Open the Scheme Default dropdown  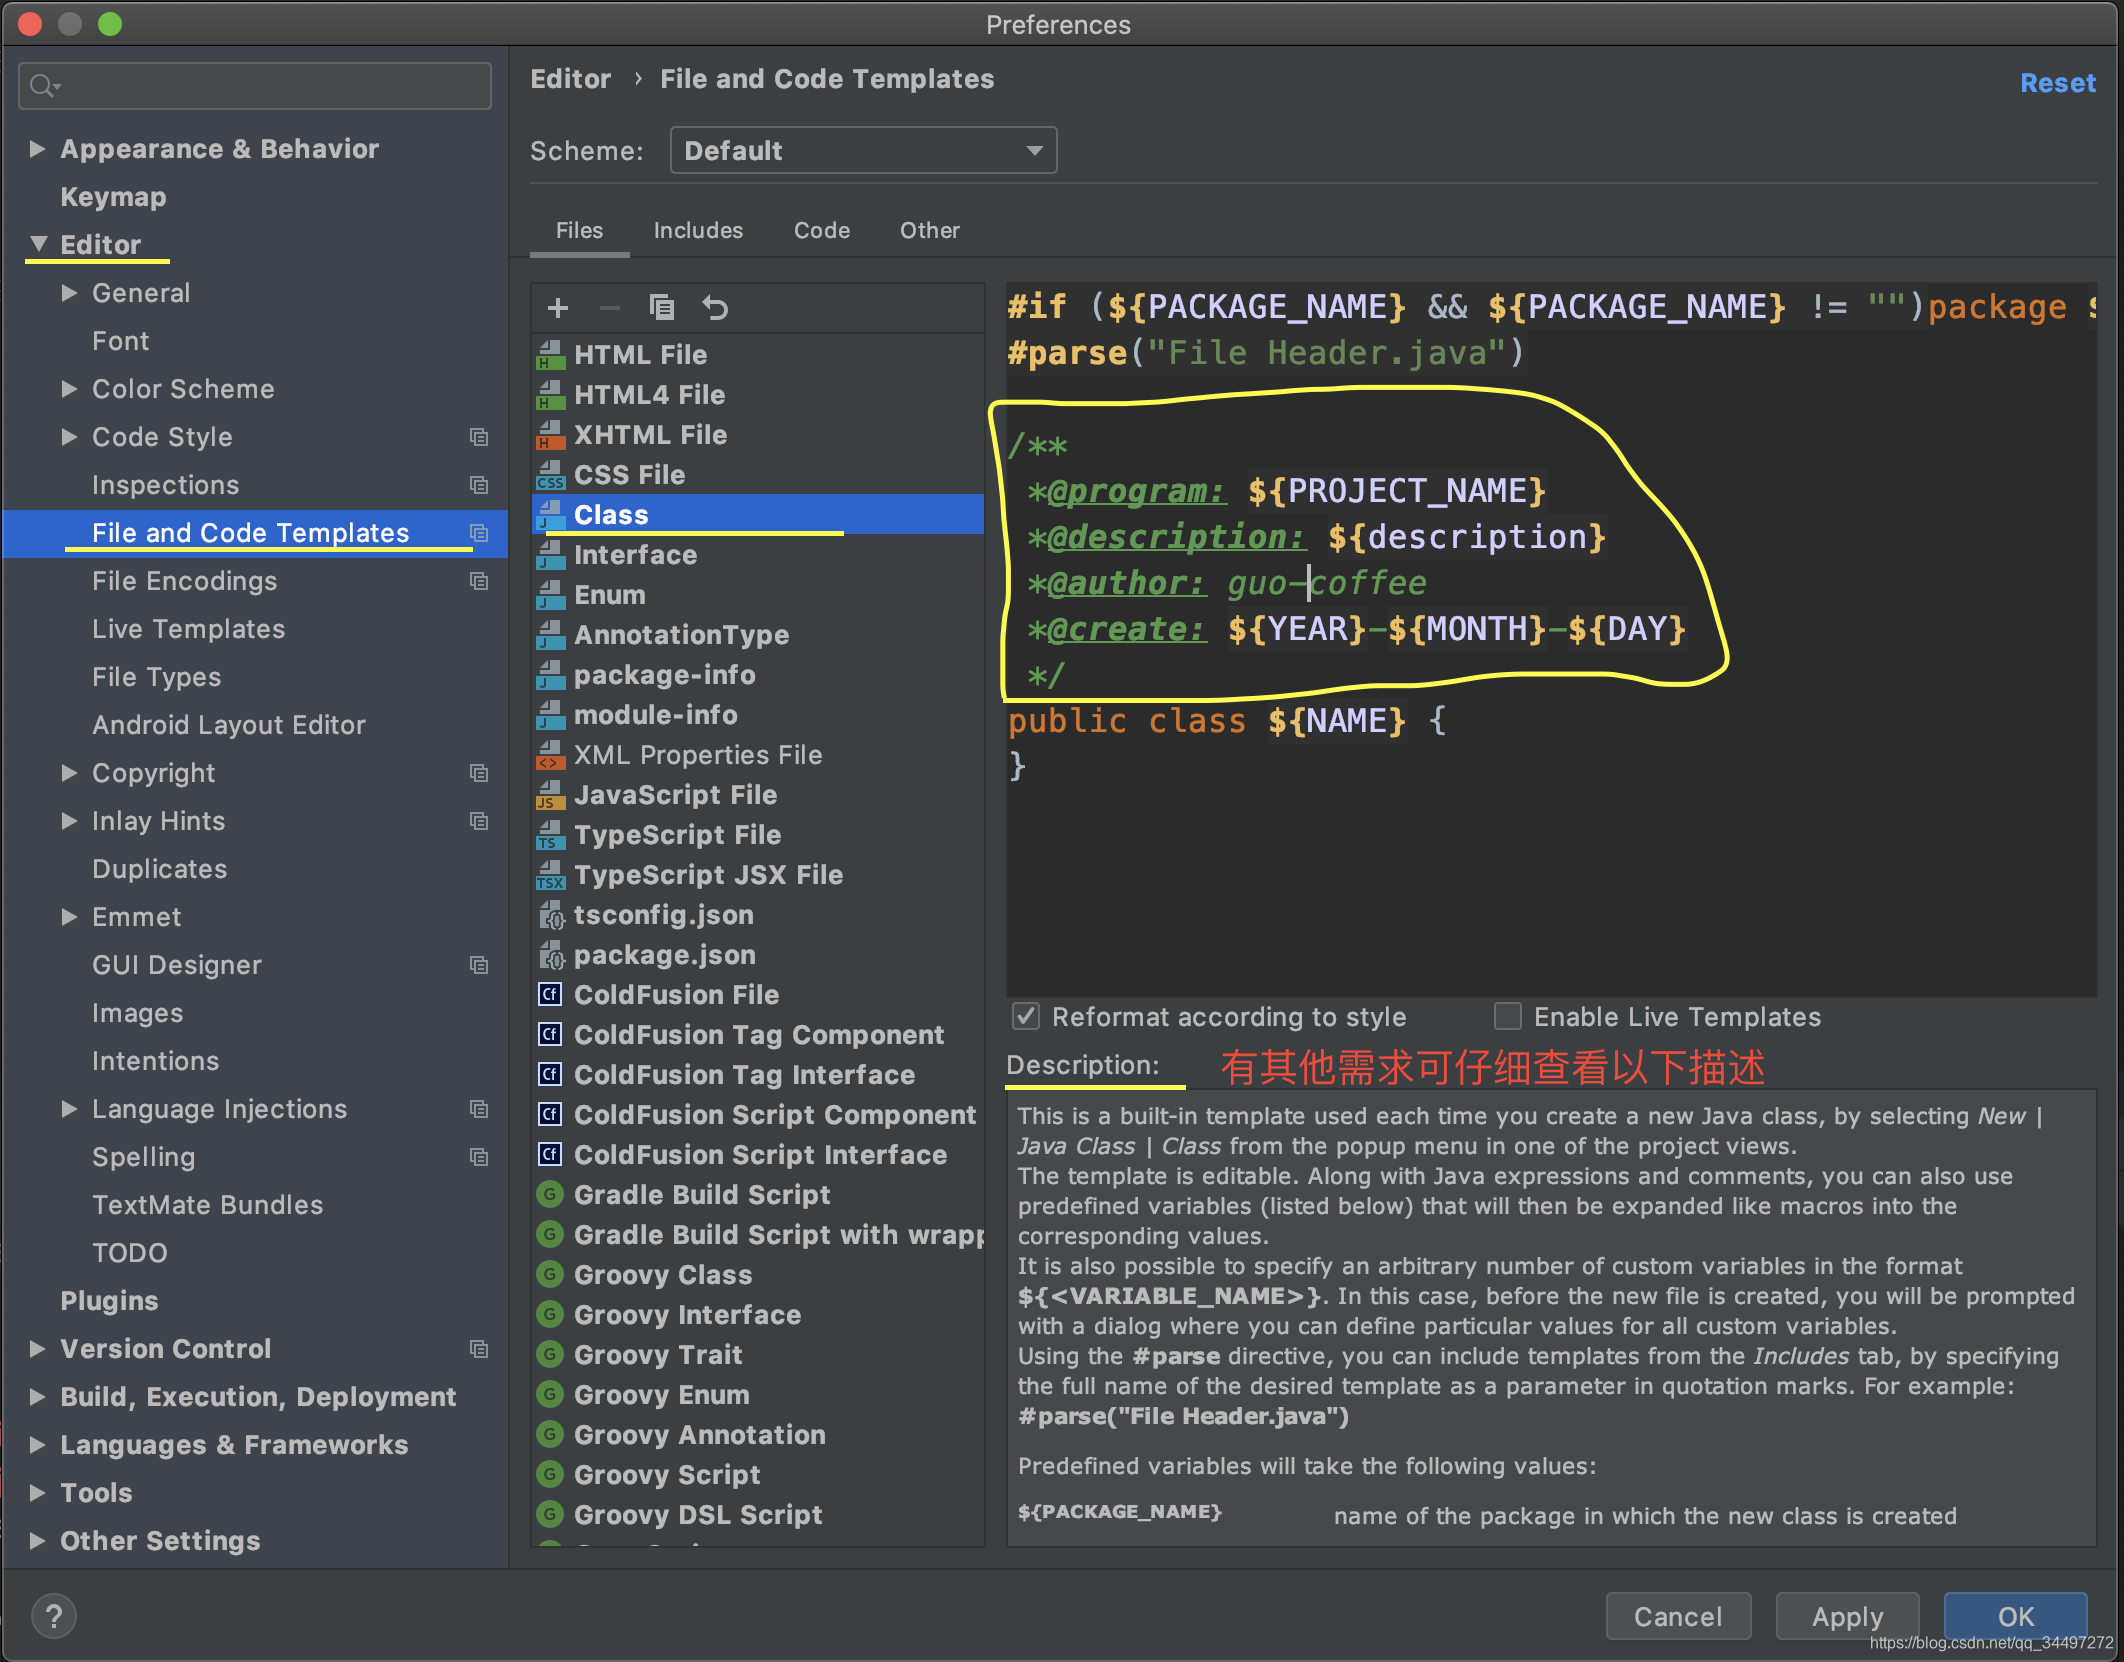click(x=862, y=150)
